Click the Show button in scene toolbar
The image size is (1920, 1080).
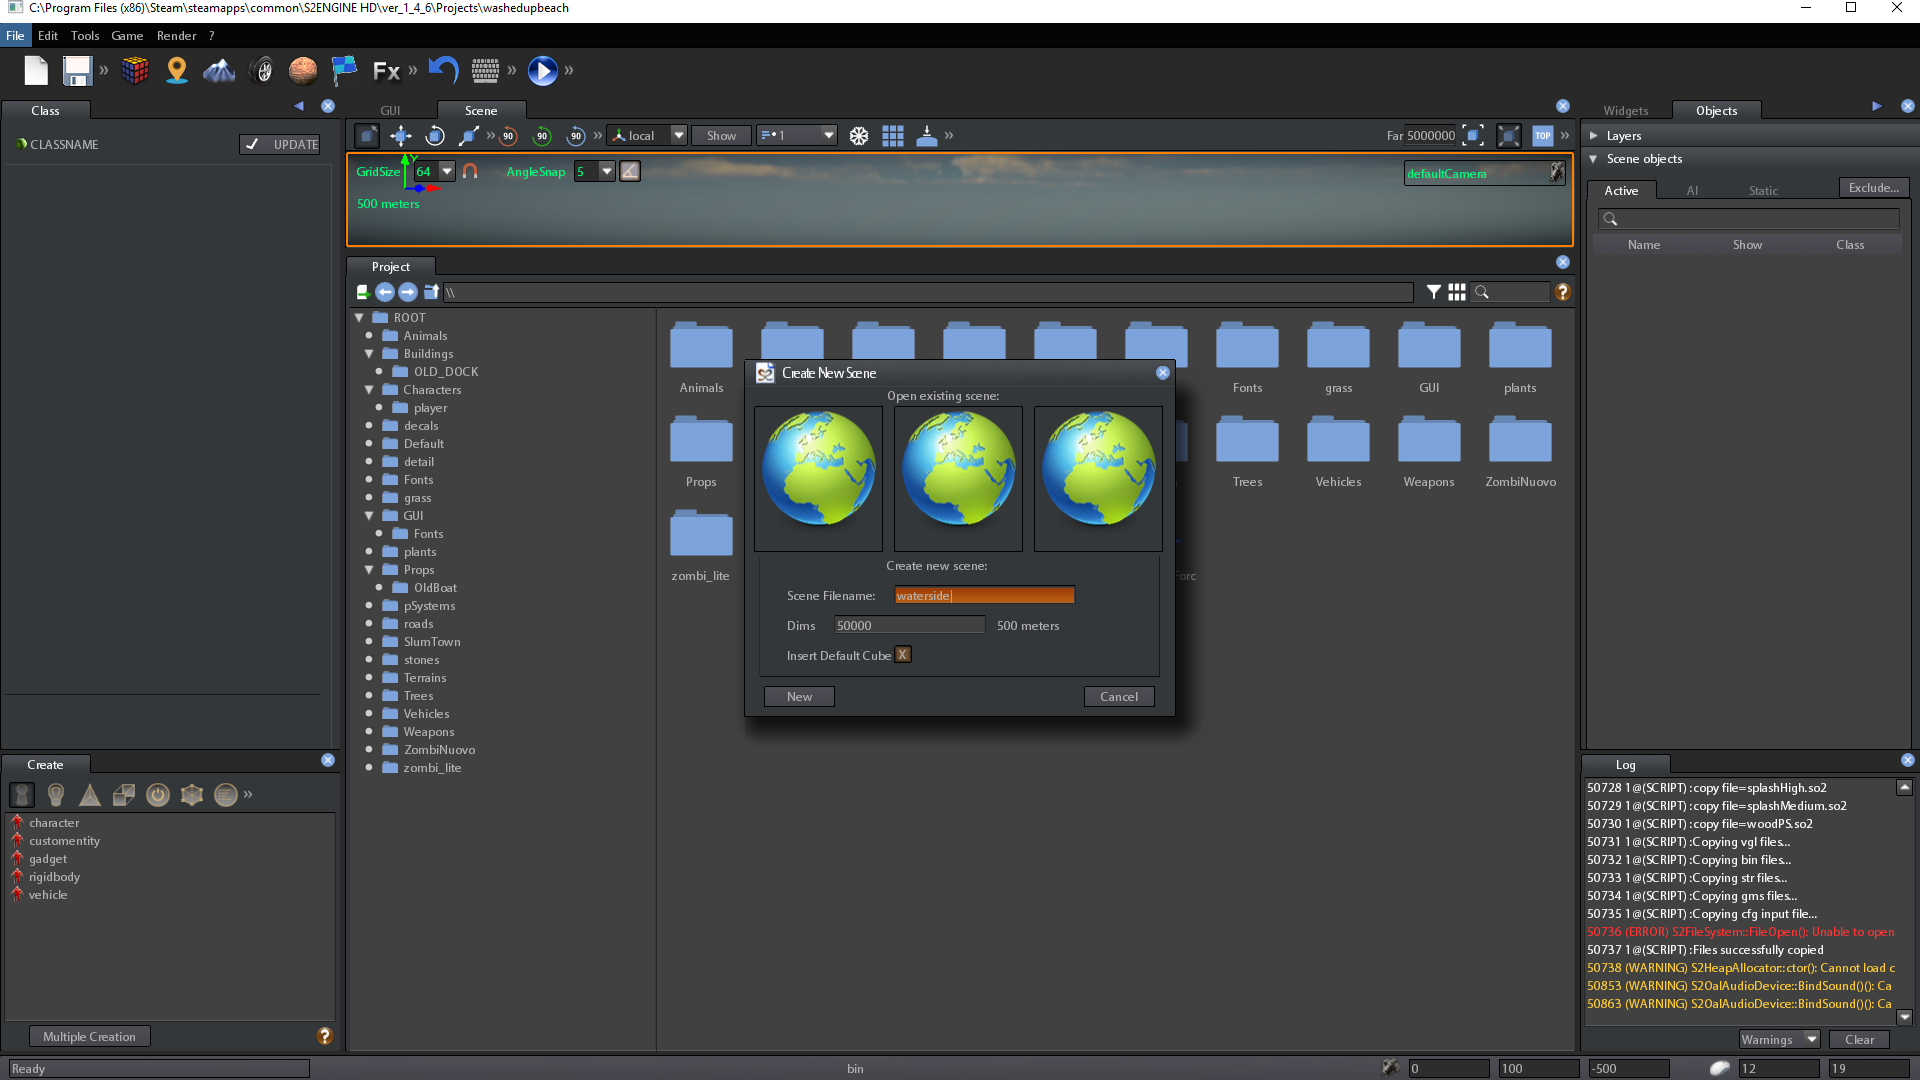[722, 136]
